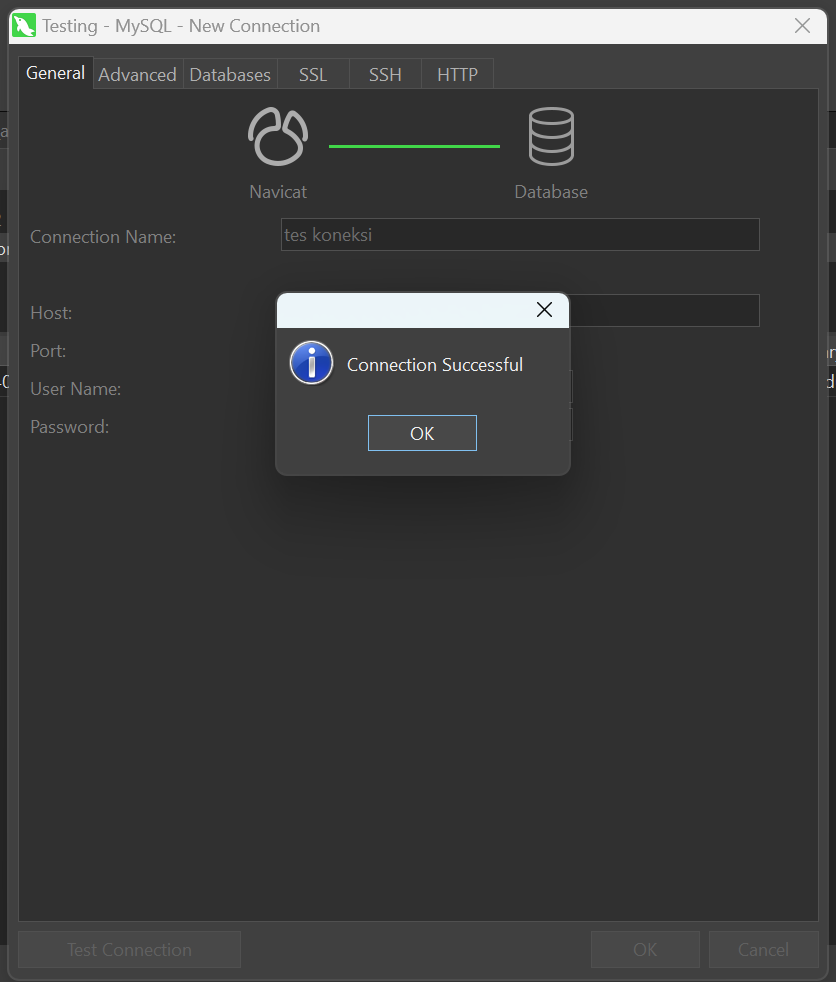836x982 pixels.
Task: Click the Host input field
Action: (664, 310)
